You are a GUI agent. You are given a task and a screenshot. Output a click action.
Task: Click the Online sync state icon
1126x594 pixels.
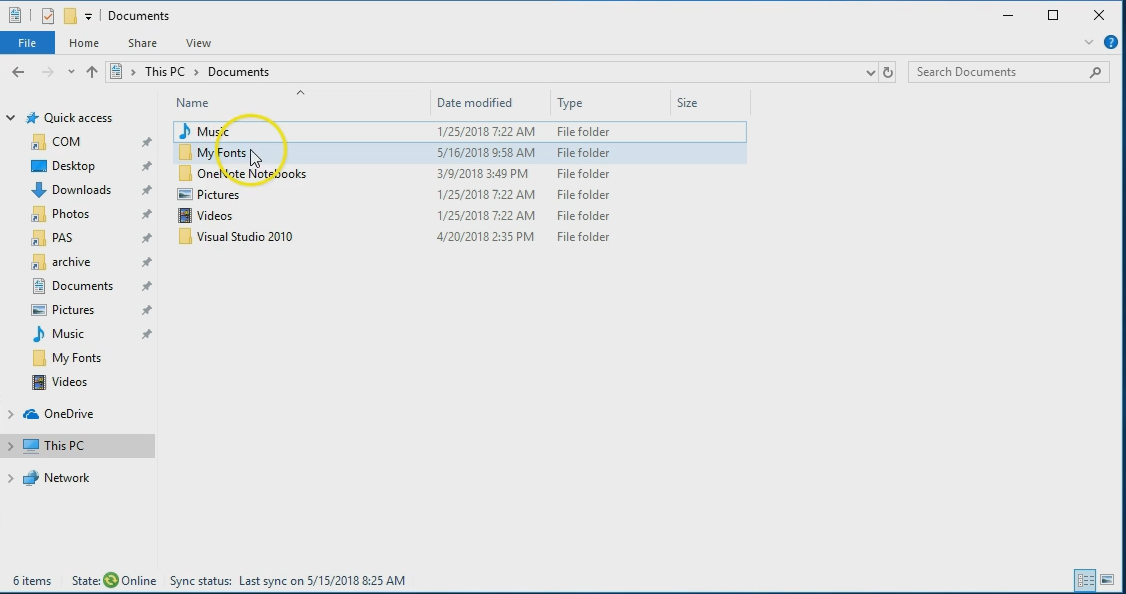coord(111,580)
